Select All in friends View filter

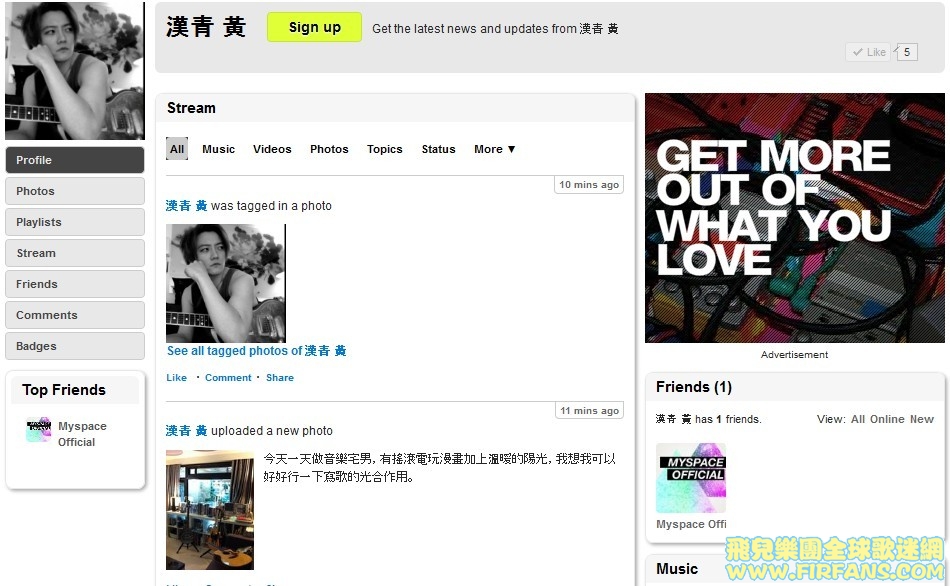858,419
